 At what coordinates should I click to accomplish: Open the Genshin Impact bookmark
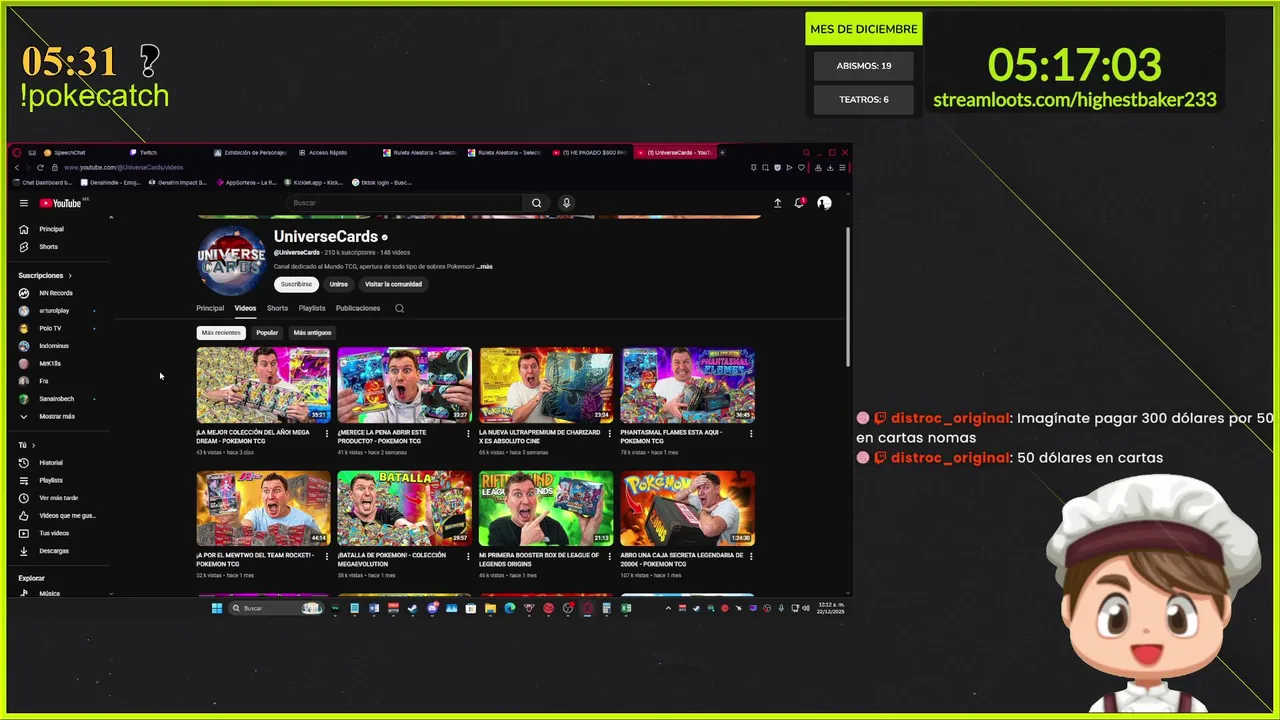(x=177, y=183)
